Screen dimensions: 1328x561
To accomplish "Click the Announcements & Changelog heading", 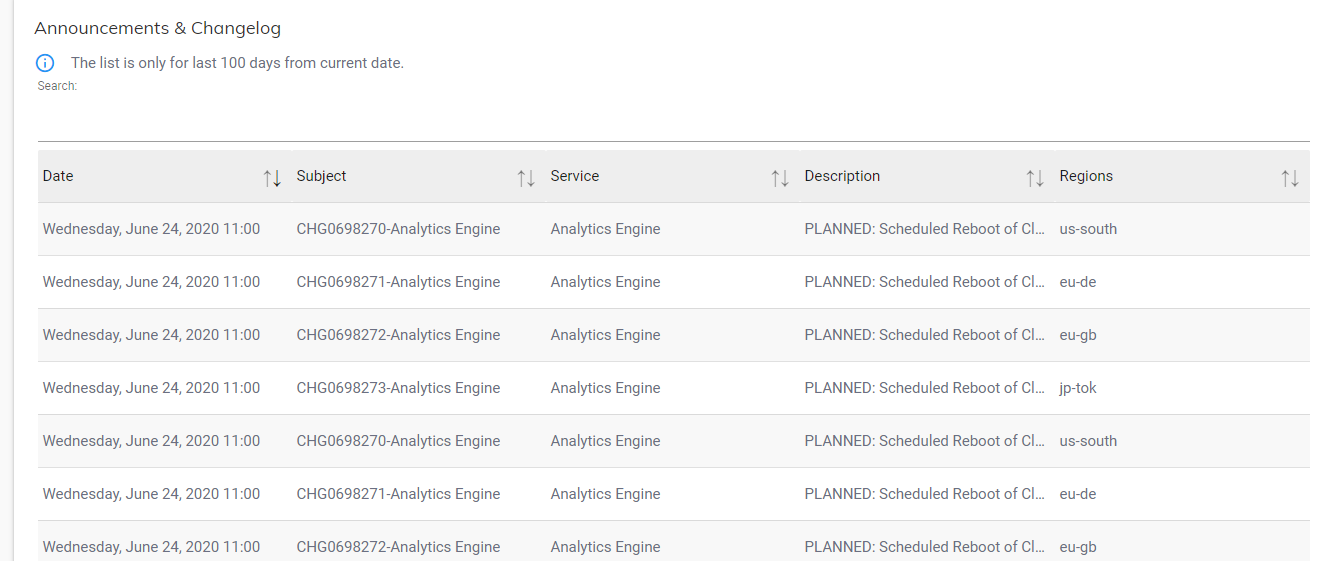I will pos(157,28).
